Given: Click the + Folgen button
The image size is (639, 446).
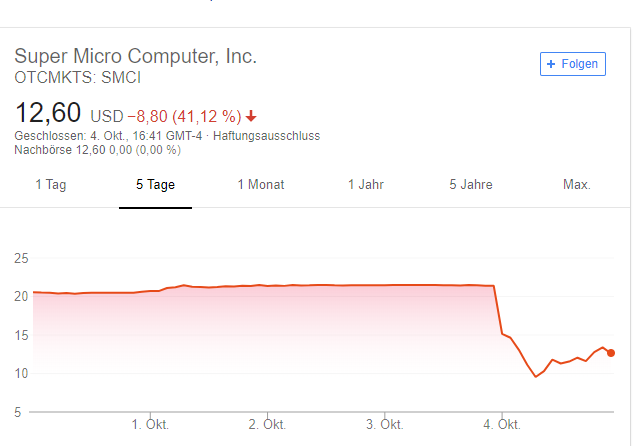Looking at the screenshot, I should coord(573,64).
